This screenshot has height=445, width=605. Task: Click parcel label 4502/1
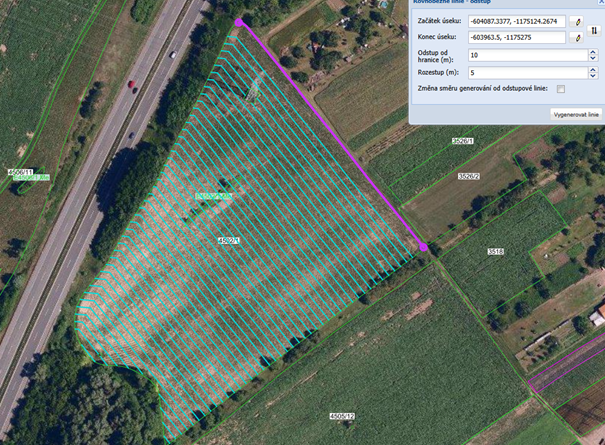click(x=229, y=240)
